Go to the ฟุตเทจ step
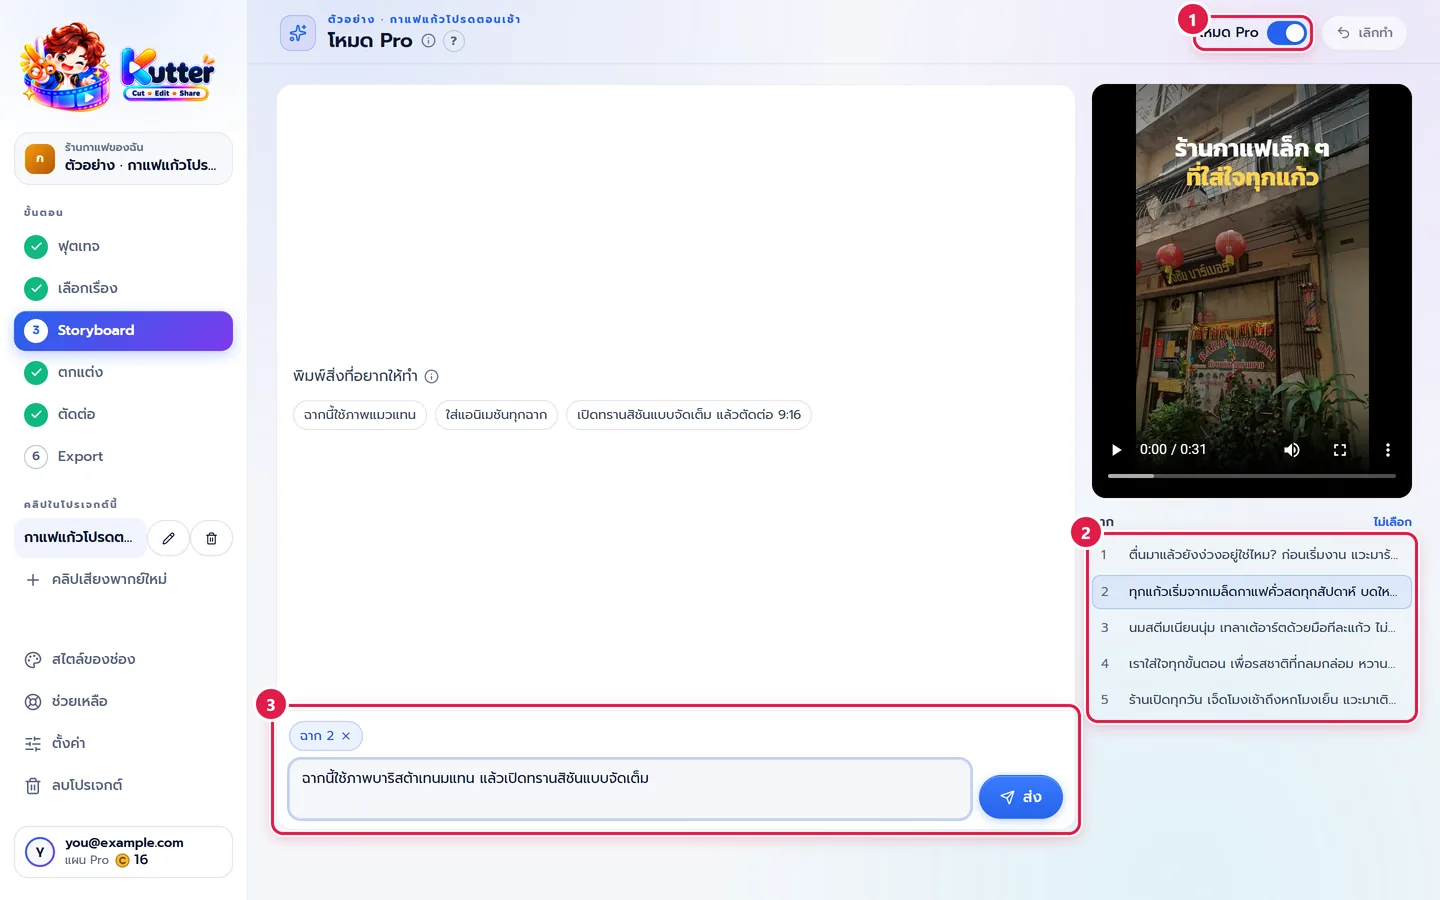 point(123,246)
